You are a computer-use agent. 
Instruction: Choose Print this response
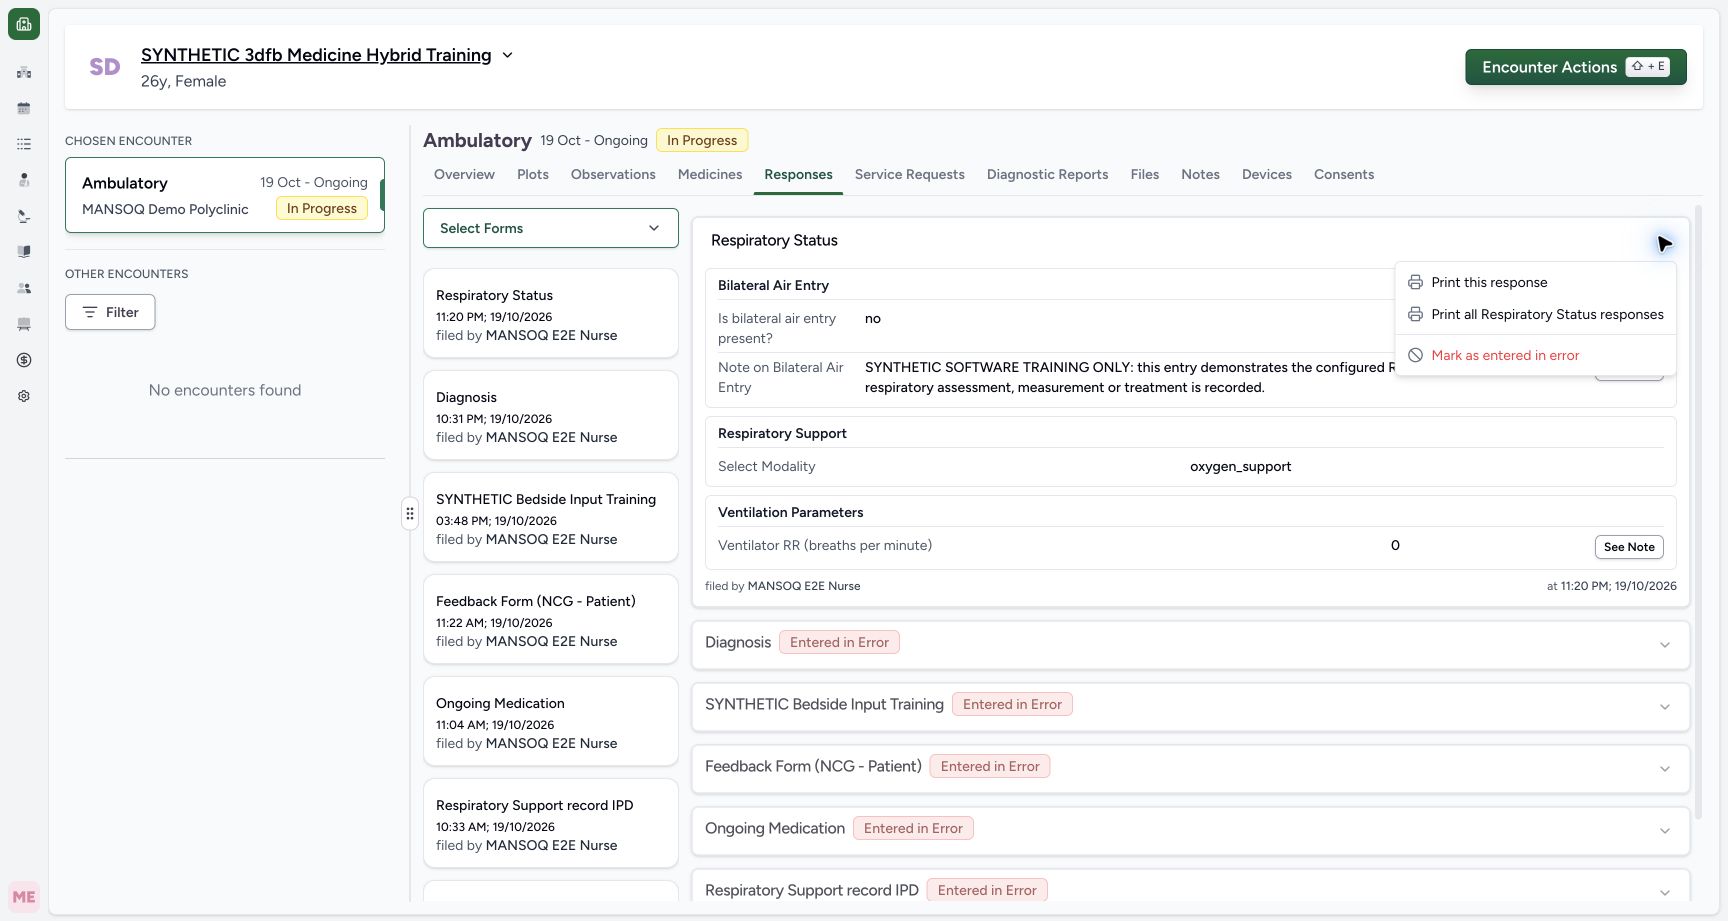click(1535, 282)
